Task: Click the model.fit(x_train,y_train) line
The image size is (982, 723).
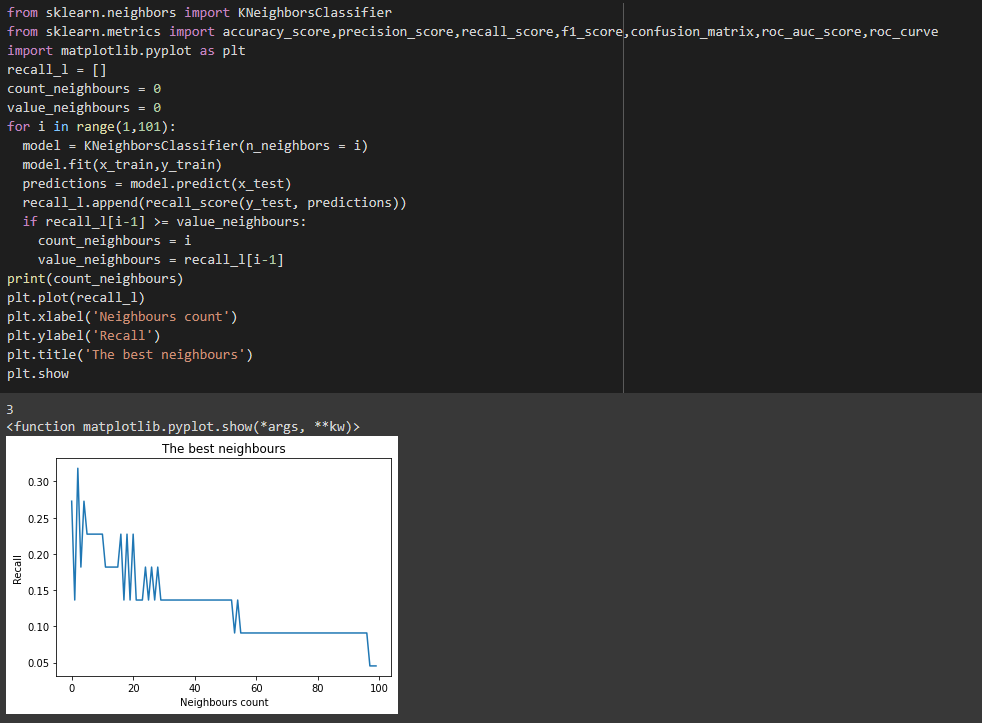Action: point(122,165)
